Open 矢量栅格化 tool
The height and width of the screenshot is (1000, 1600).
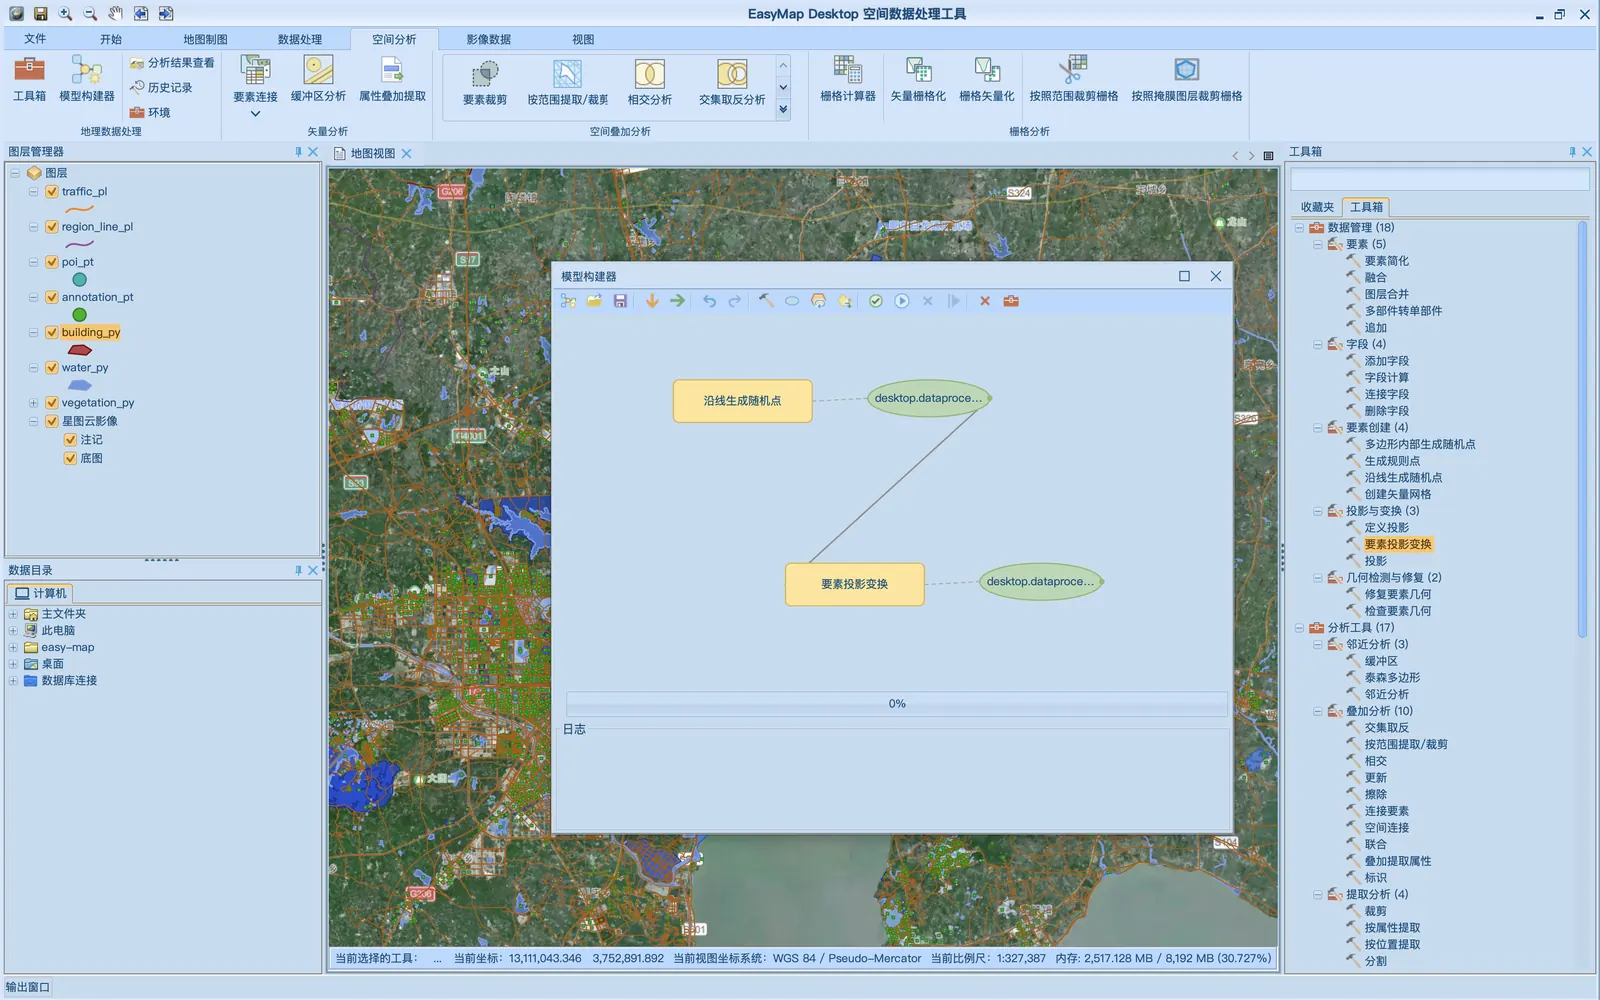click(x=918, y=79)
